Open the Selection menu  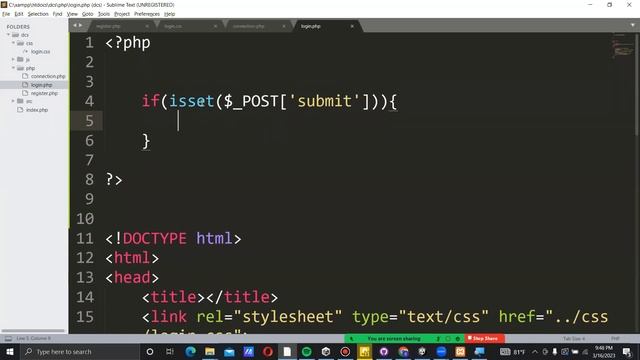coord(38,14)
